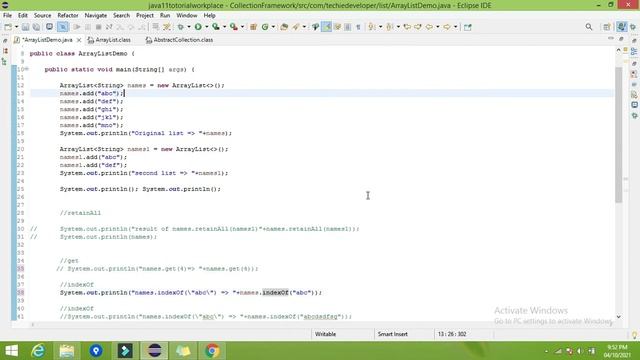The height and width of the screenshot is (360, 640).
Task: Open the Run configurations dropdown arrow
Action: [x=207, y=27]
